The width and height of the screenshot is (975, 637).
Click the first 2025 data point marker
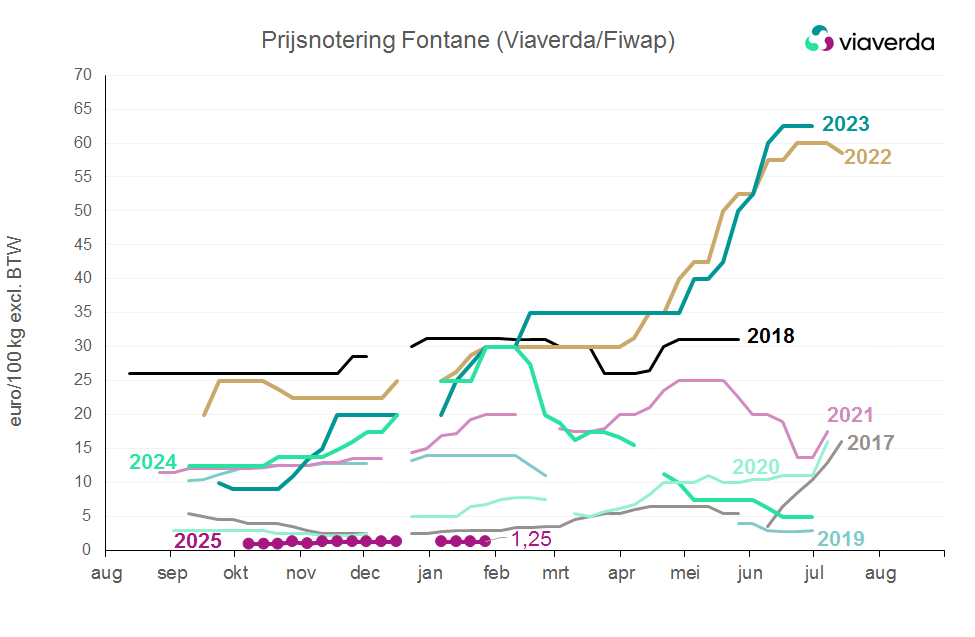[248, 544]
